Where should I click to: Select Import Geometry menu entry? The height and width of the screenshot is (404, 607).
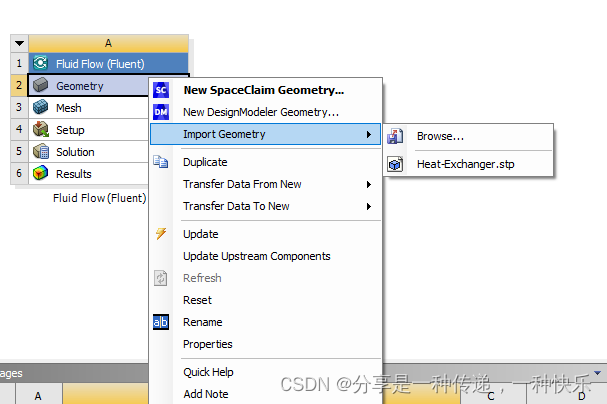(266, 134)
